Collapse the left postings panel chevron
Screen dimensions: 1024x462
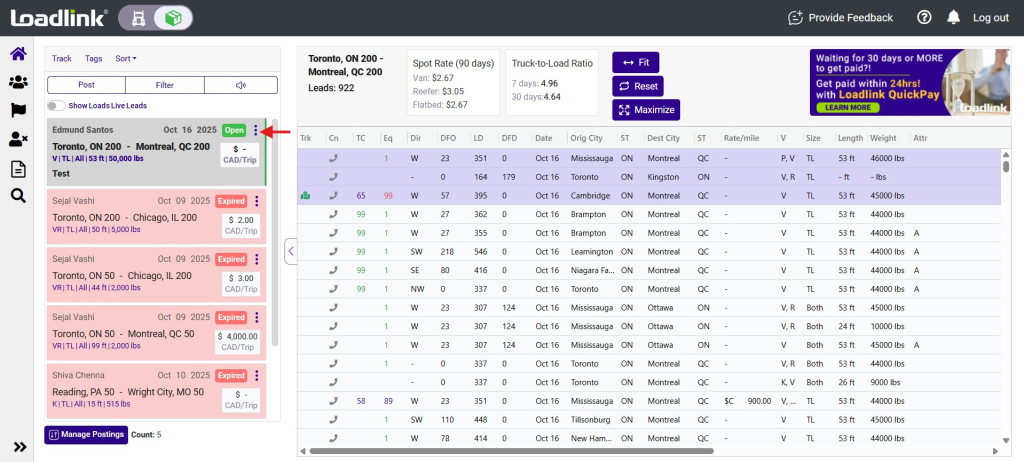[290, 251]
